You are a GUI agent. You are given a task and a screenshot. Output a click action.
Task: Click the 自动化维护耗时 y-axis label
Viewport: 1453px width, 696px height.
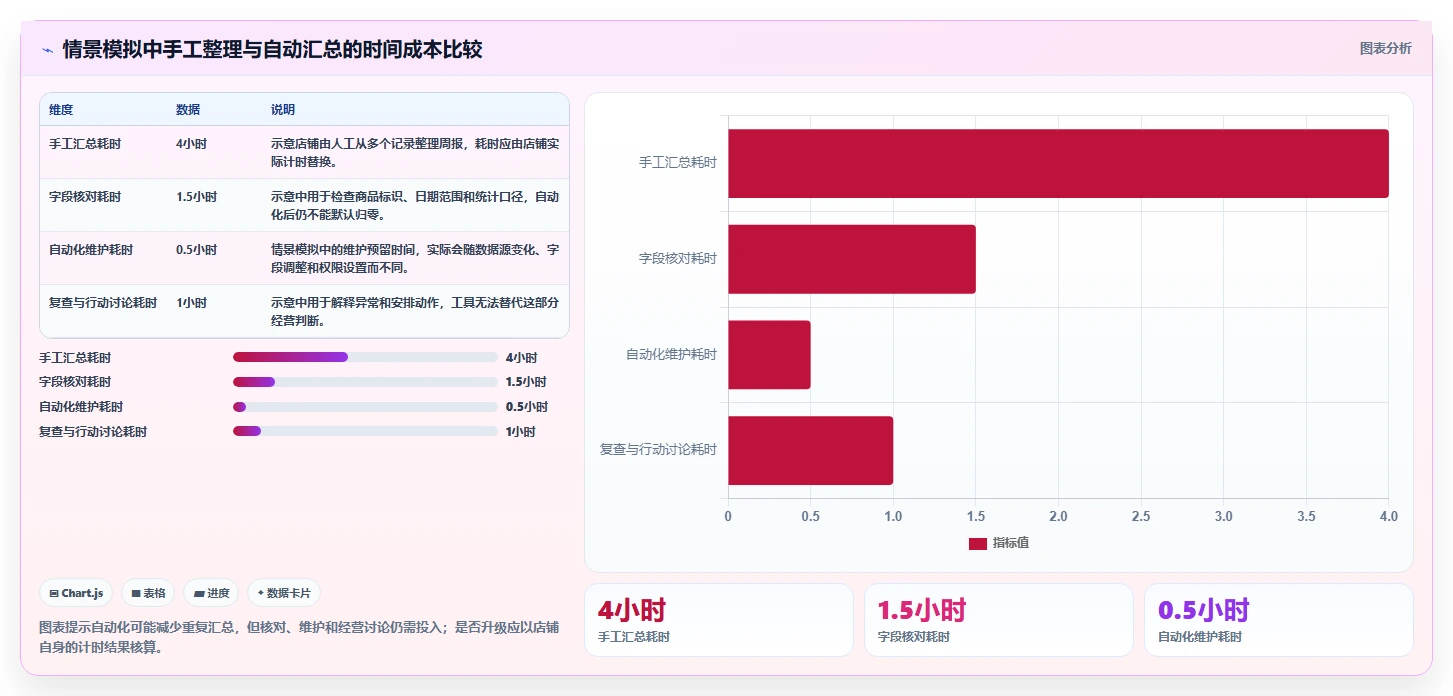coord(672,355)
